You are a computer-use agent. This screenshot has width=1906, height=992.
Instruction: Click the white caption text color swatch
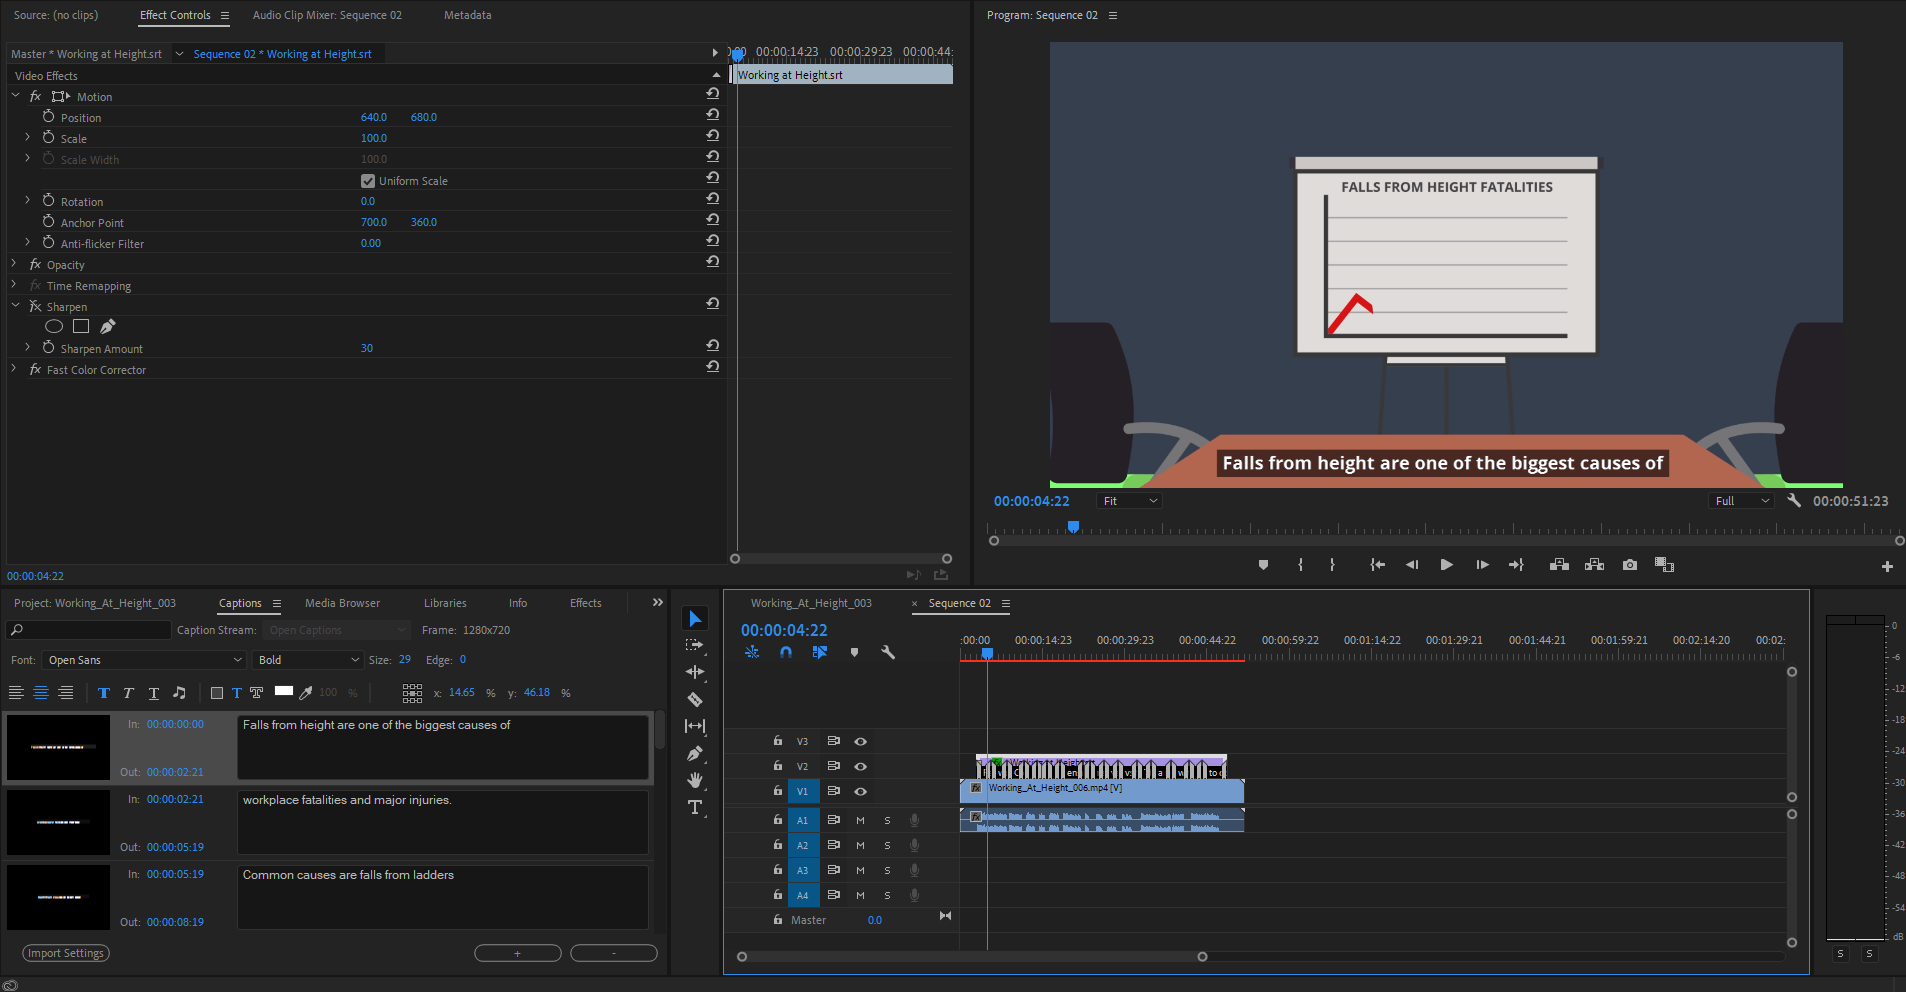tap(284, 691)
